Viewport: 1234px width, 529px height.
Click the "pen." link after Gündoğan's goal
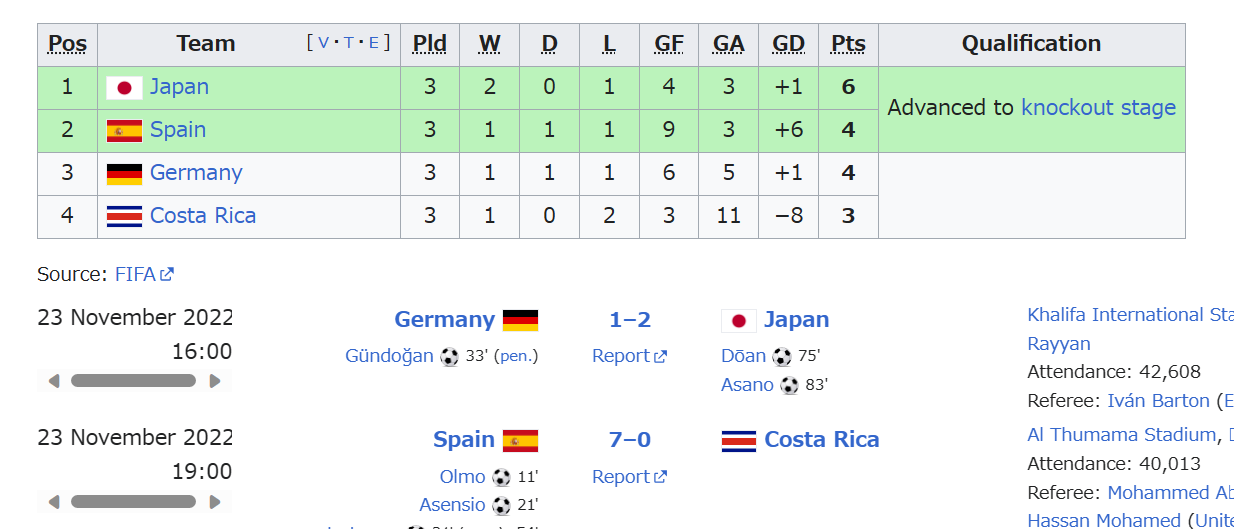coord(516,356)
